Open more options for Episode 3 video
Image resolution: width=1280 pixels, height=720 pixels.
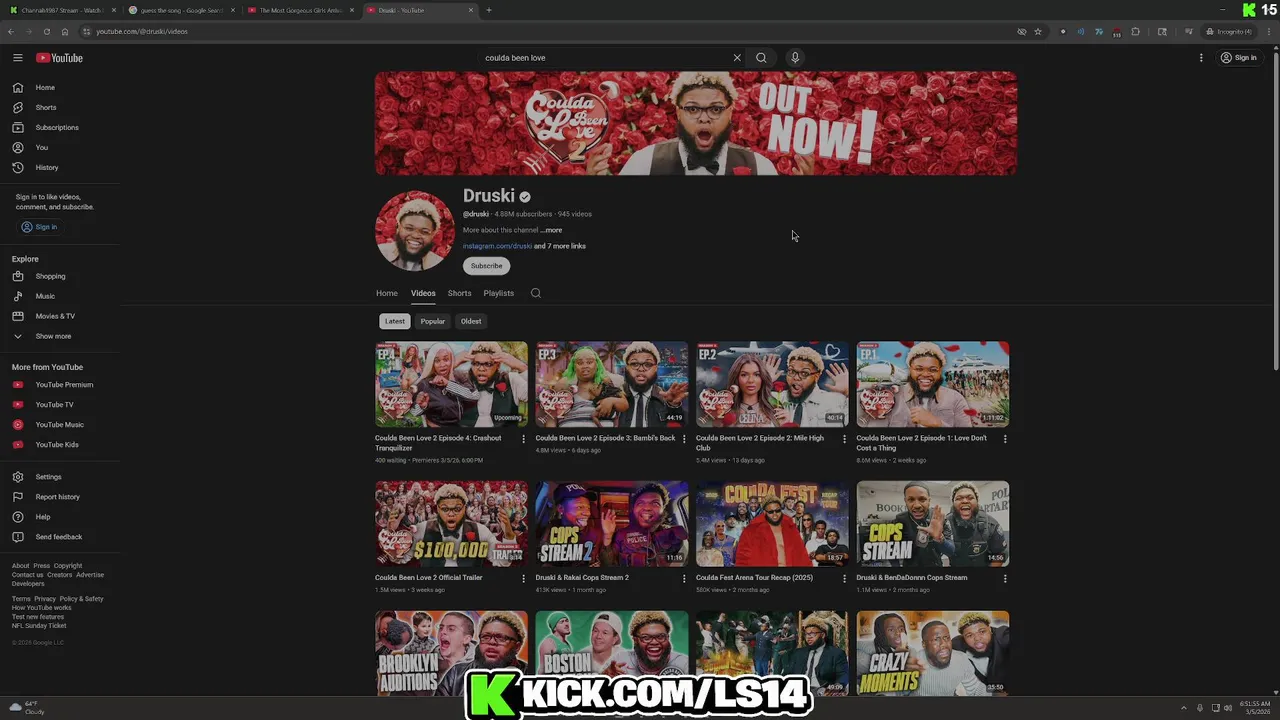point(684,438)
